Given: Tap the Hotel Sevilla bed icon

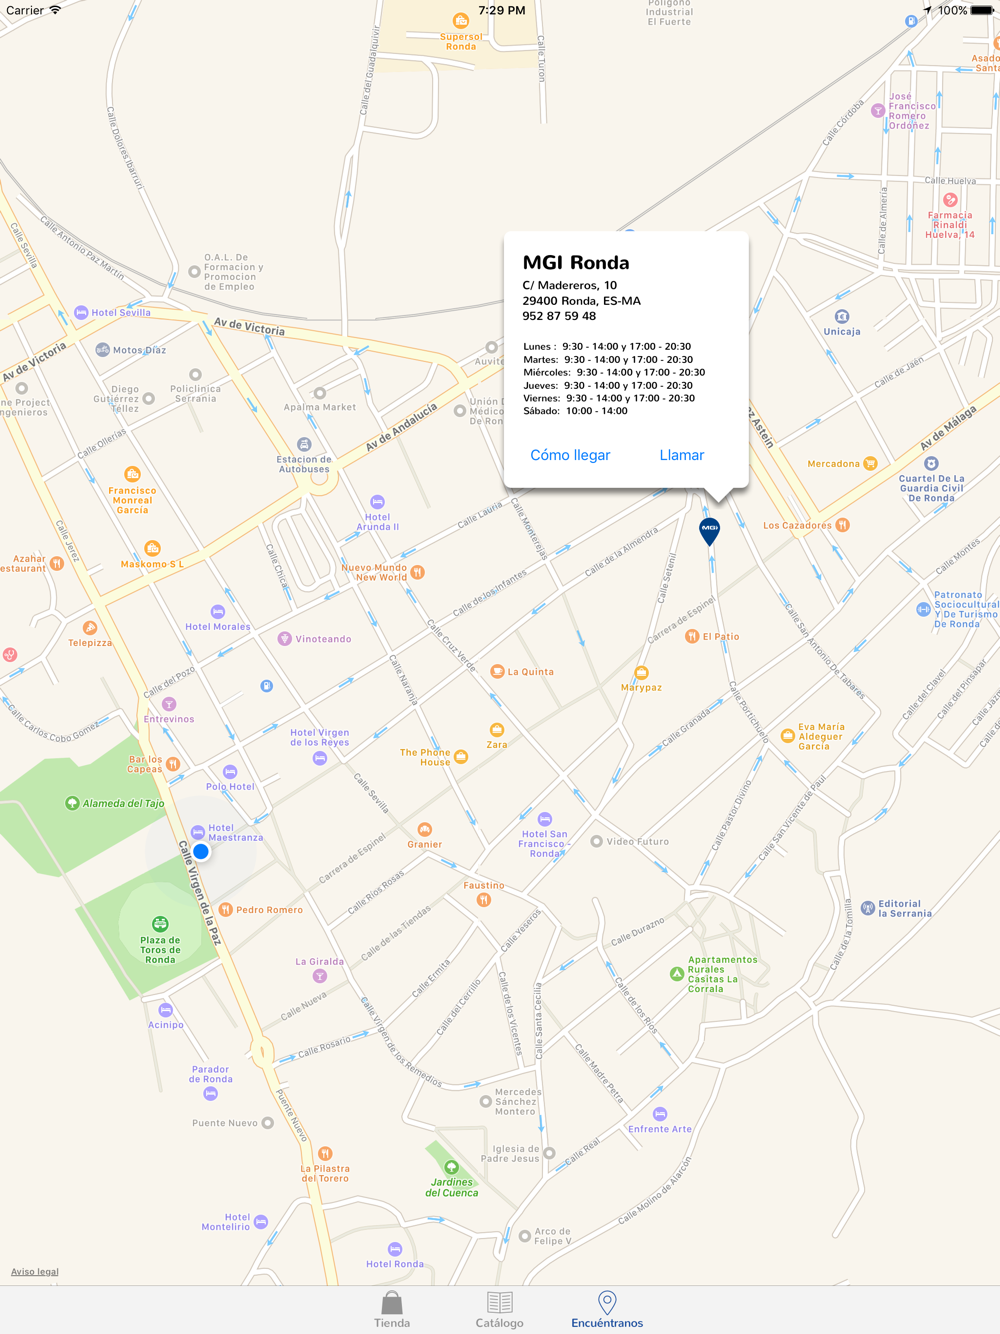Looking at the screenshot, I should (x=81, y=313).
